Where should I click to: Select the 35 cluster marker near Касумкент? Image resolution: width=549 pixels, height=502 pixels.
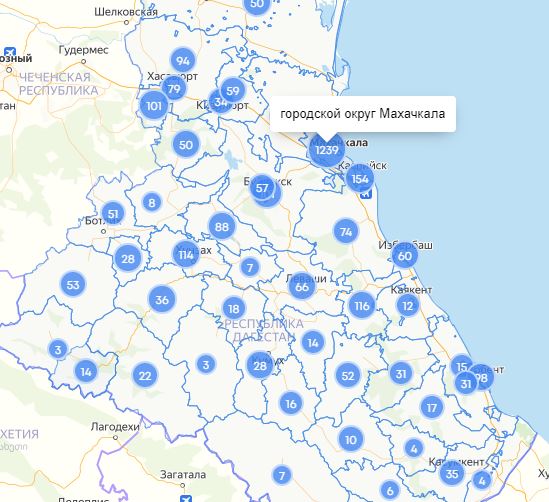452,474
